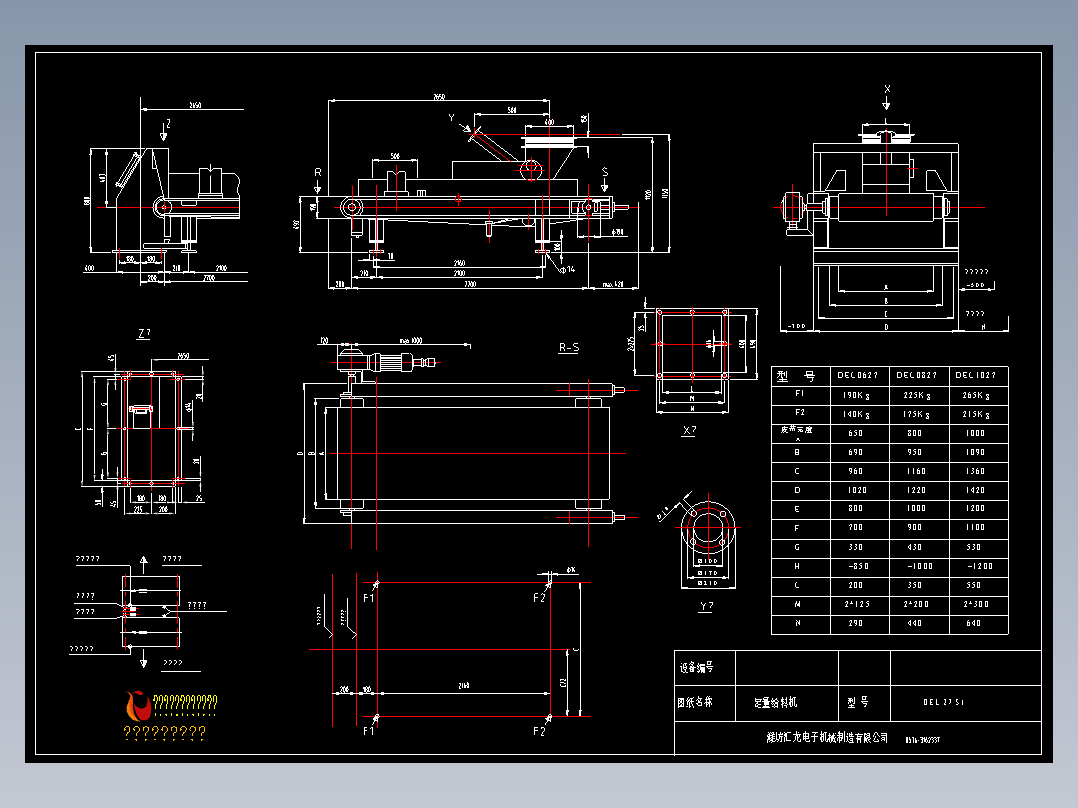
Task: Select '950' in row B
Action: [914, 452]
